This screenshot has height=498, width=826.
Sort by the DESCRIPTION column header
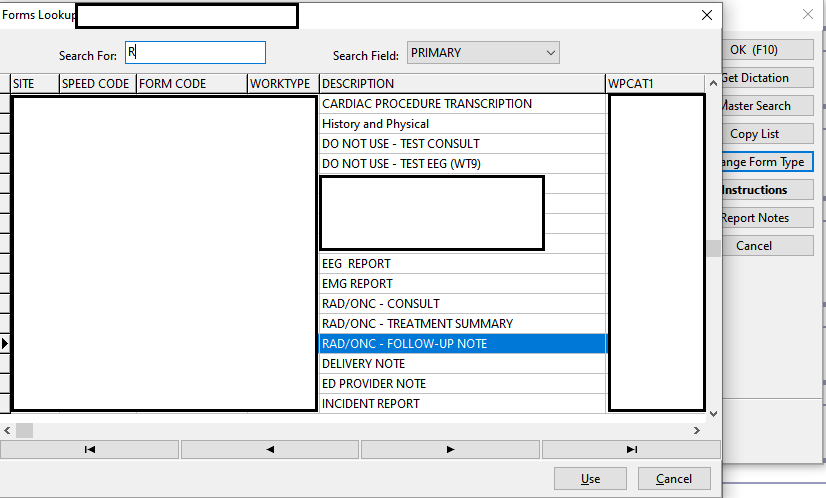[463, 84]
